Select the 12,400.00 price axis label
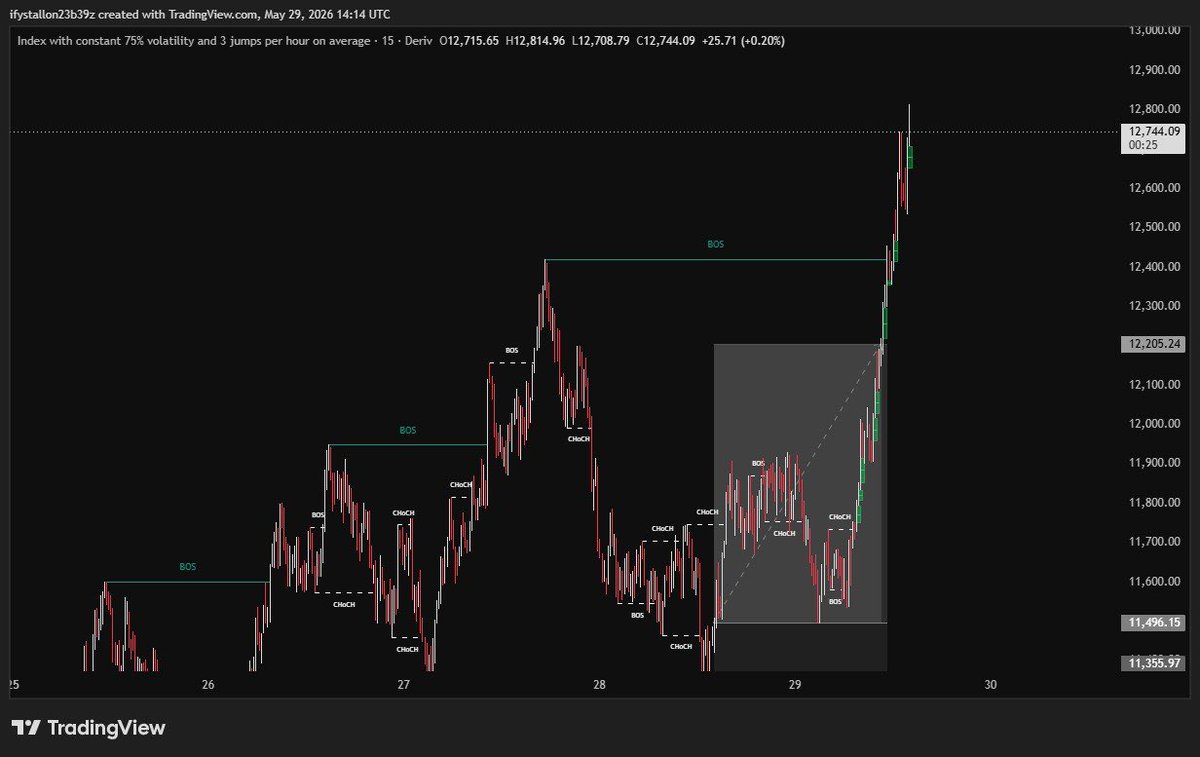 (1156, 267)
